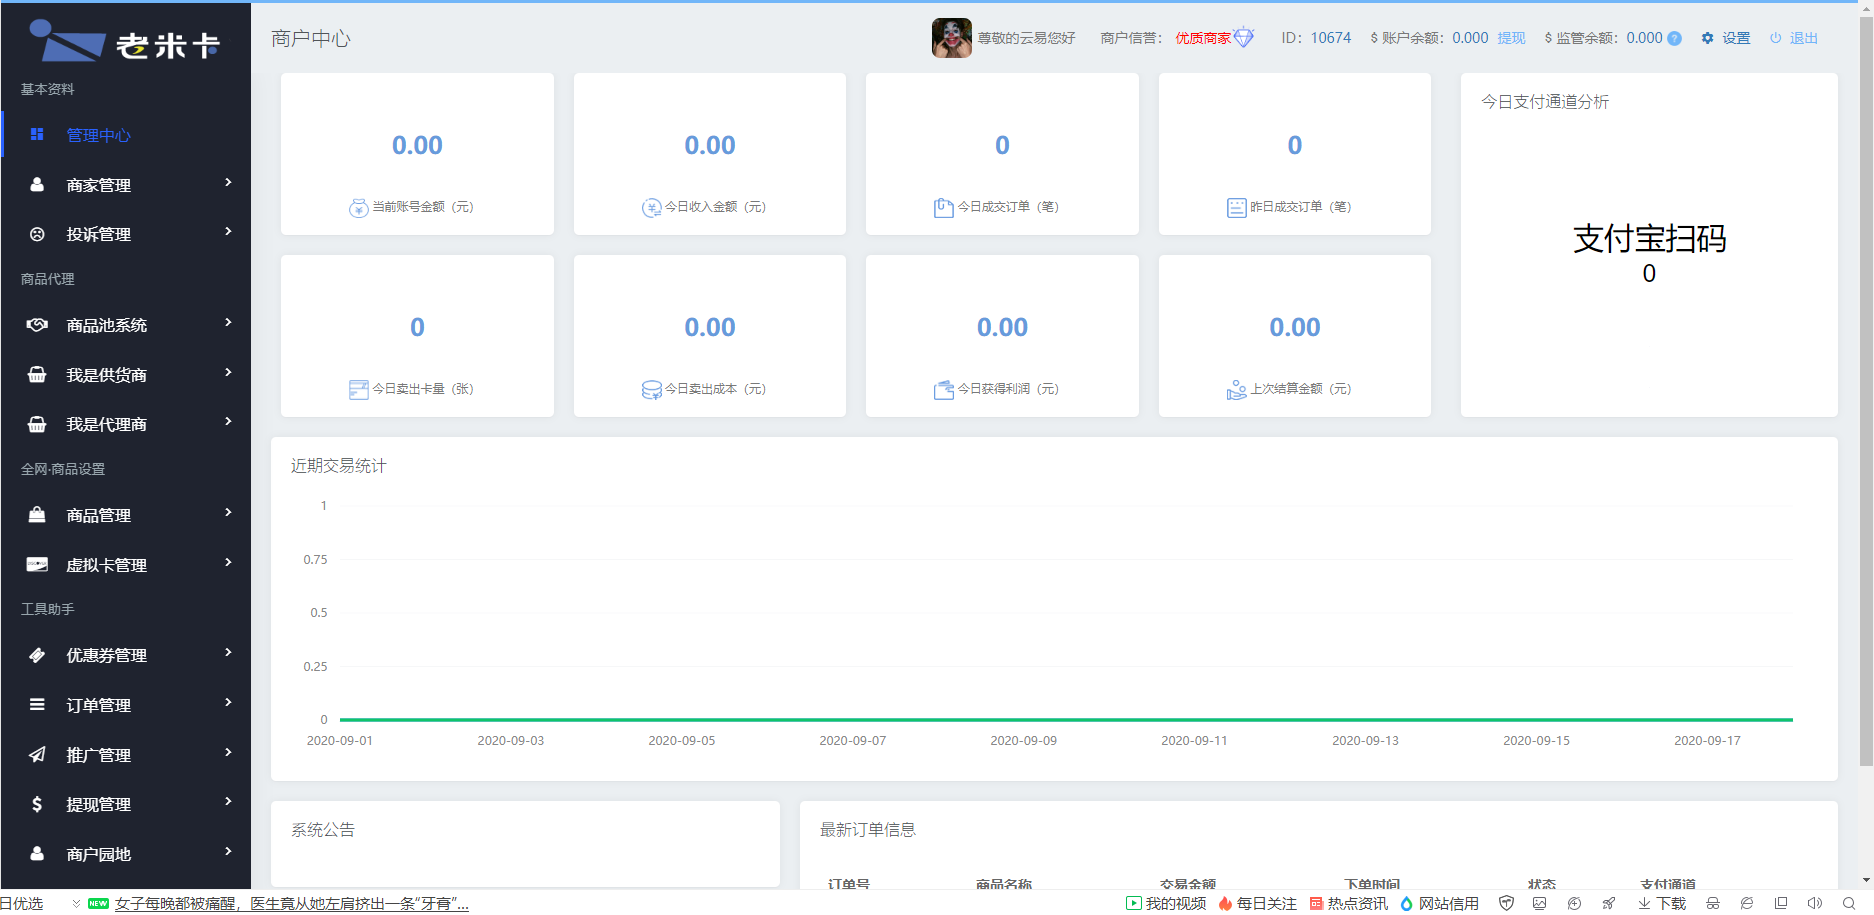This screenshot has height=915, width=1874.
Task: Click the 今日成交订单 card icon
Action: pyautogui.click(x=943, y=208)
